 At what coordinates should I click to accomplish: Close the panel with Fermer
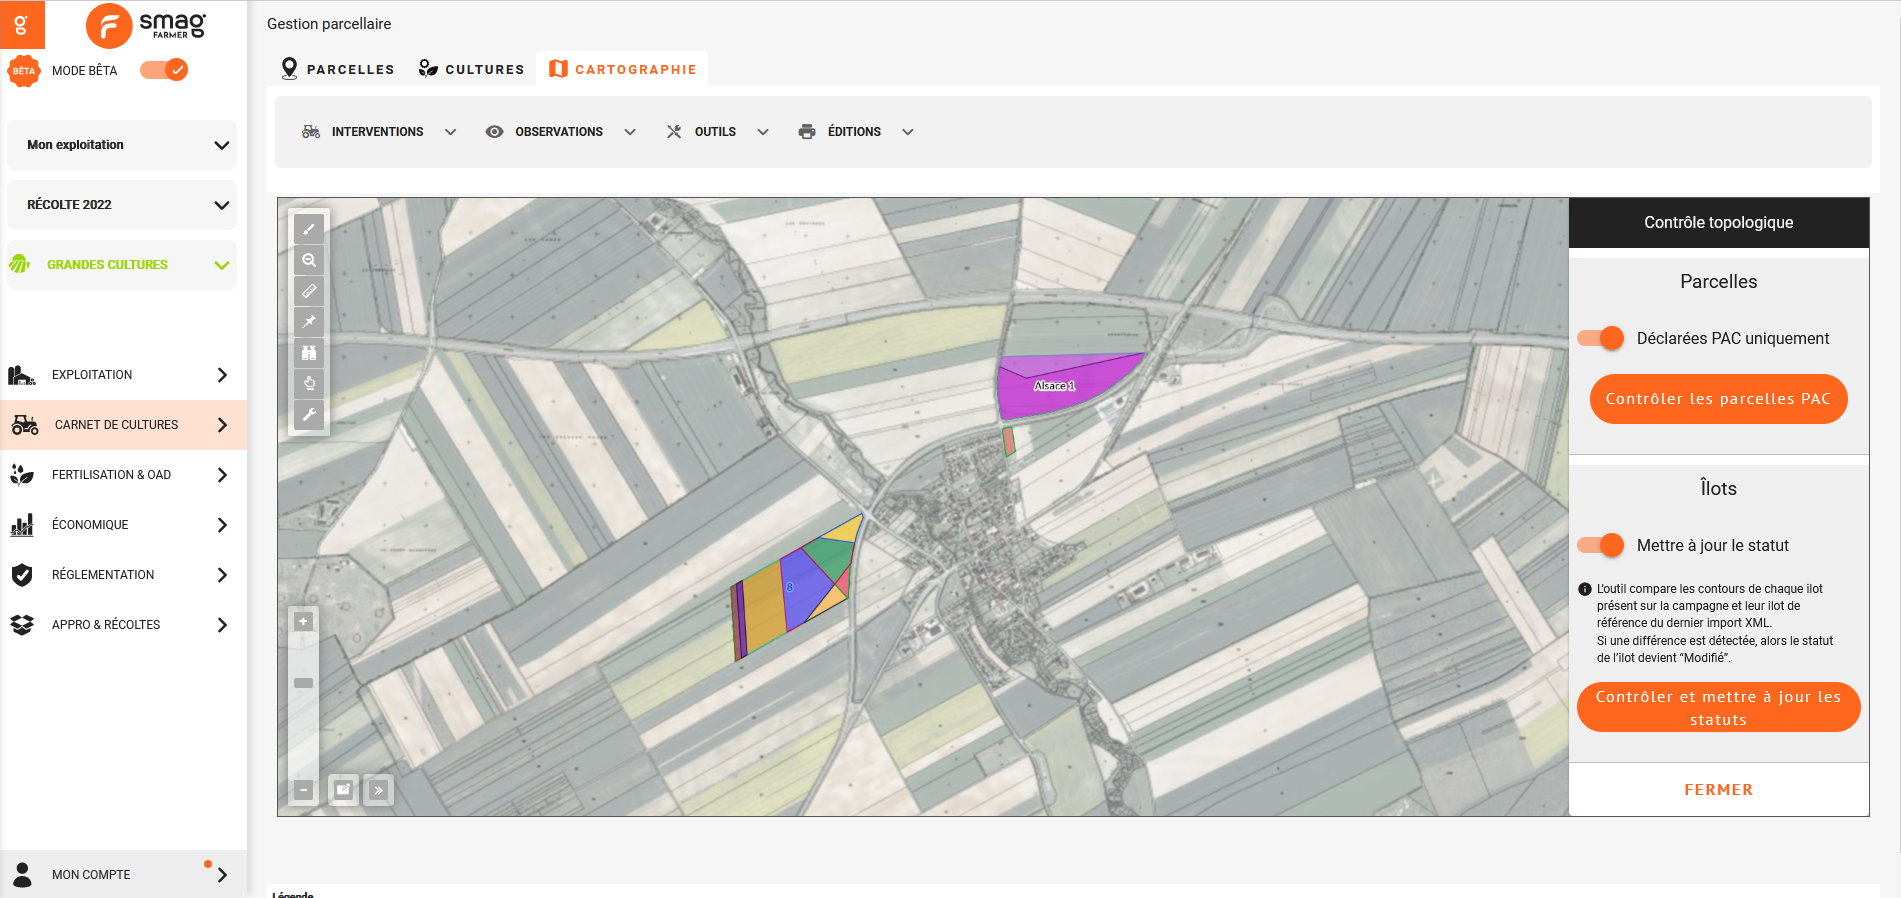[1718, 790]
